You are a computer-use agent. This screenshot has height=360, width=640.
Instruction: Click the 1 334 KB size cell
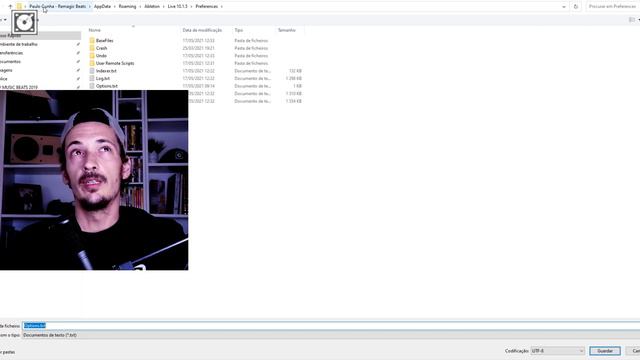pyautogui.click(x=293, y=101)
